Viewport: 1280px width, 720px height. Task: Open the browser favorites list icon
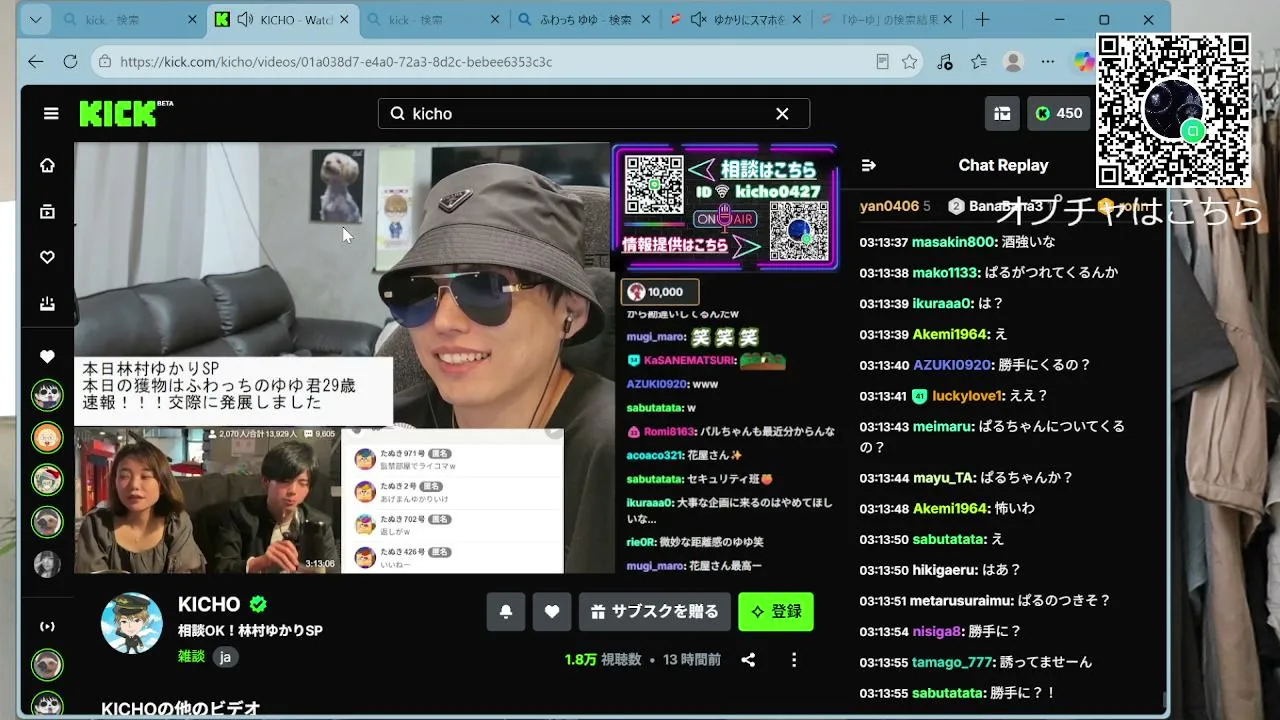click(979, 62)
